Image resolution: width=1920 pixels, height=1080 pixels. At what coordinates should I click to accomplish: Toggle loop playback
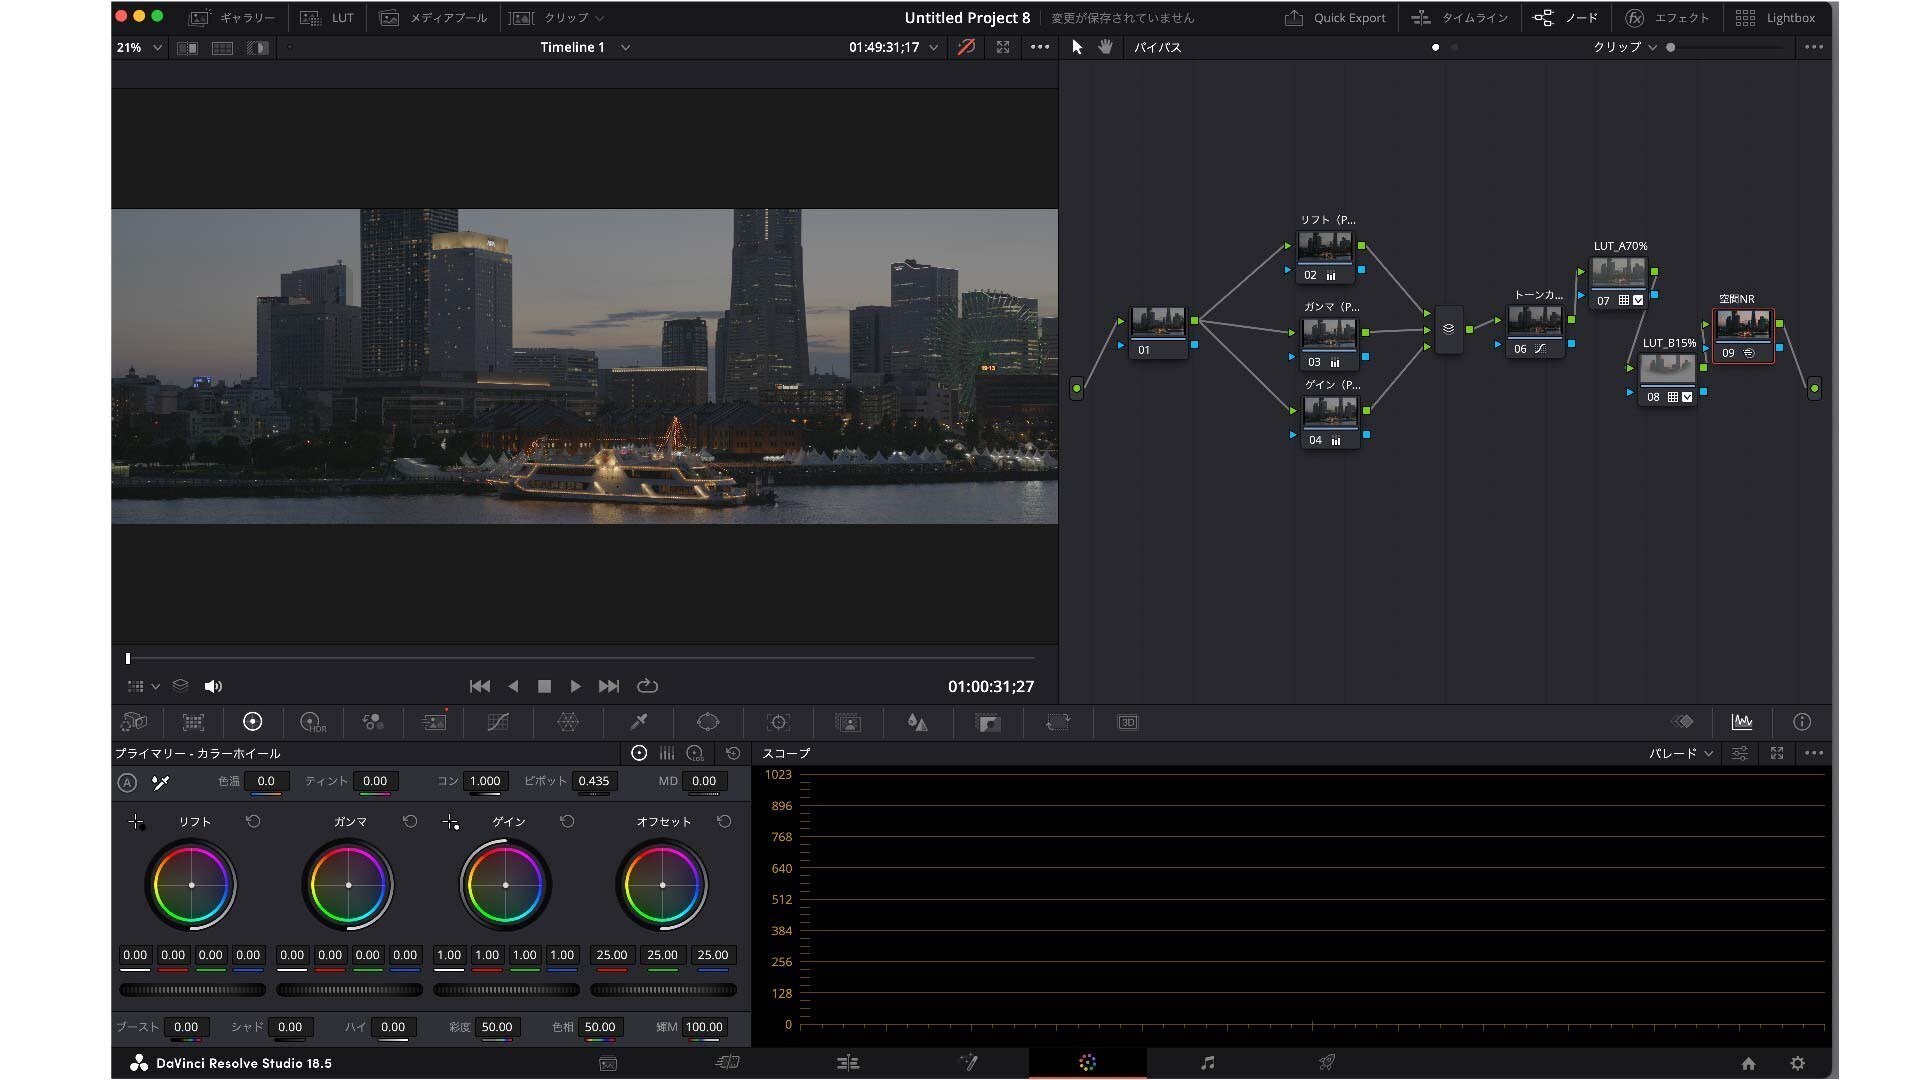[x=647, y=686]
